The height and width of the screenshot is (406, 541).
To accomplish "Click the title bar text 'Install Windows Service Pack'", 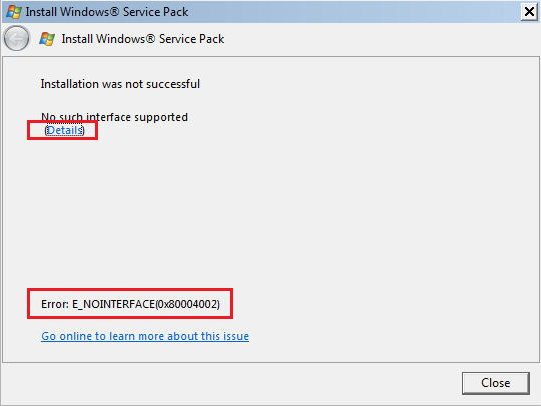I will pos(107,12).
